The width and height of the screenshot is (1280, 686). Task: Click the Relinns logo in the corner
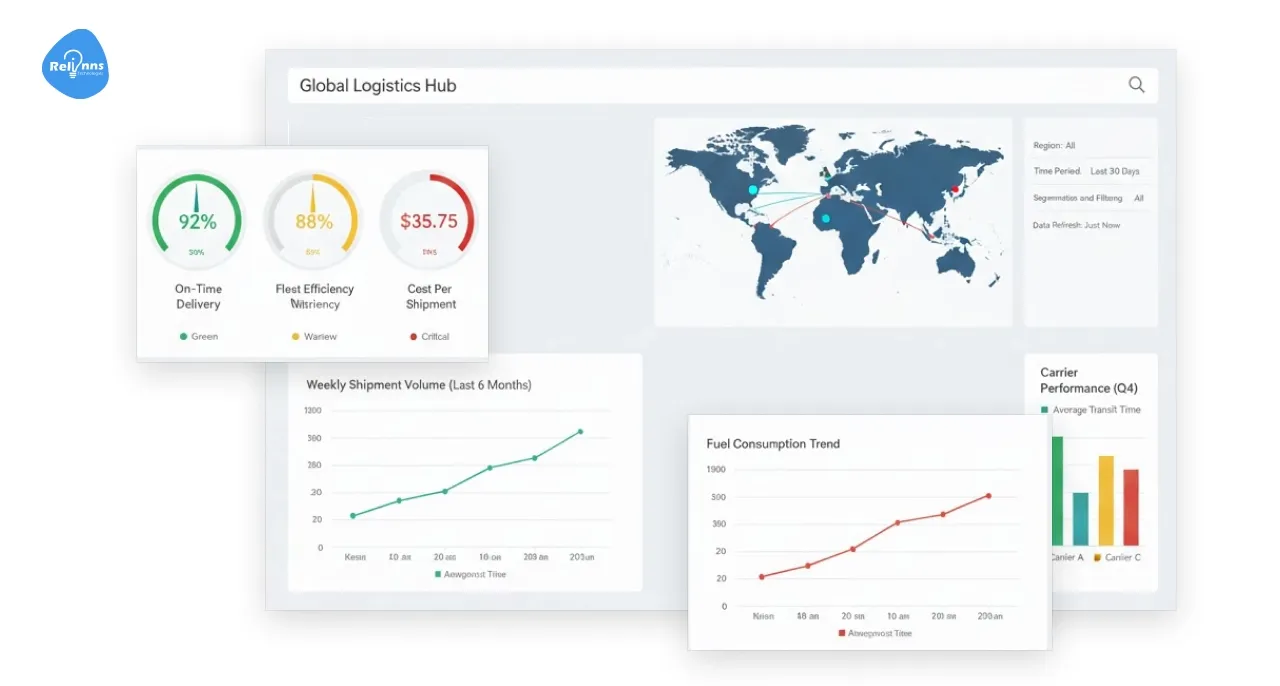pyautogui.click(x=75, y=62)
